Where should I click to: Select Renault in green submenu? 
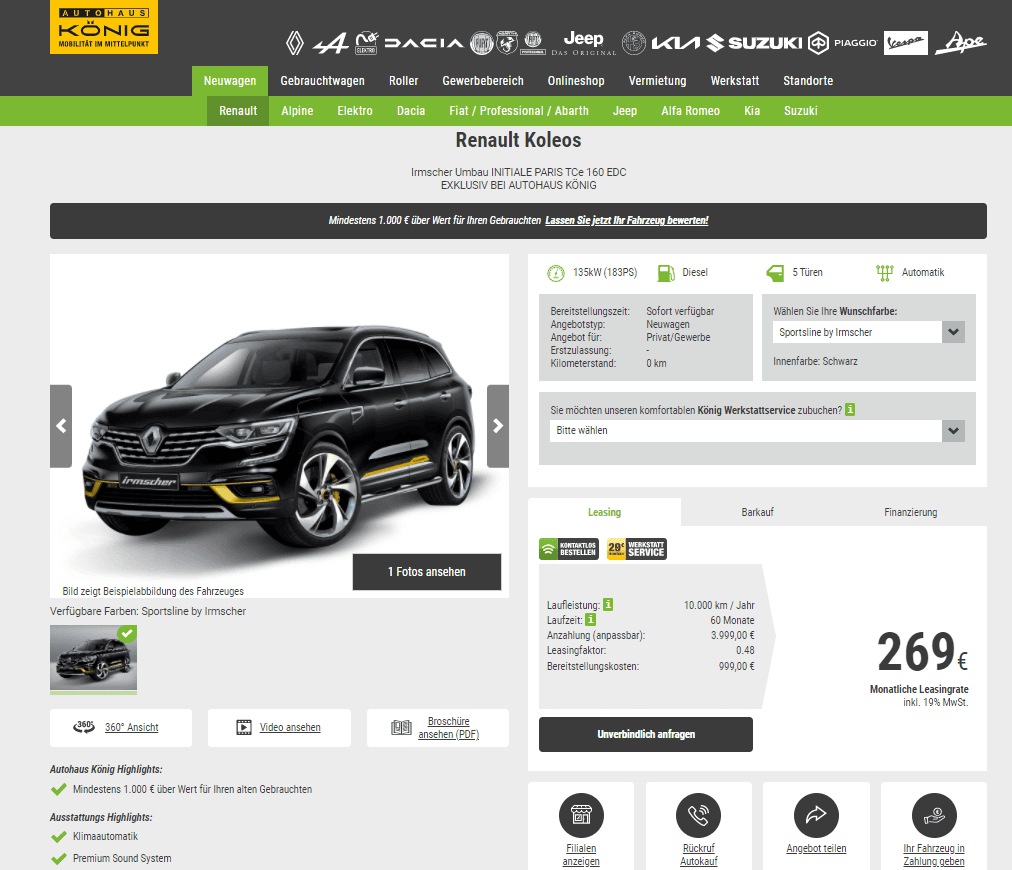coord(238,111)
